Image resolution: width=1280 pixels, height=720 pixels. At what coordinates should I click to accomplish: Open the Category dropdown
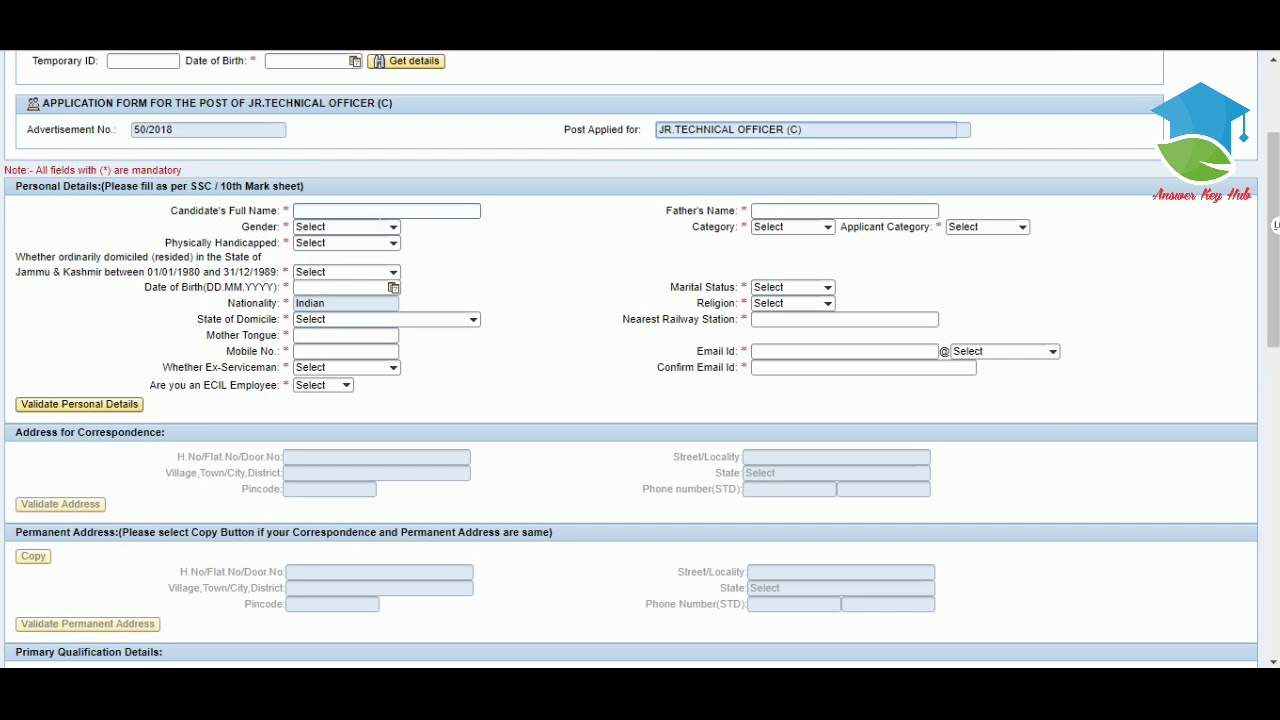point(792,227)
